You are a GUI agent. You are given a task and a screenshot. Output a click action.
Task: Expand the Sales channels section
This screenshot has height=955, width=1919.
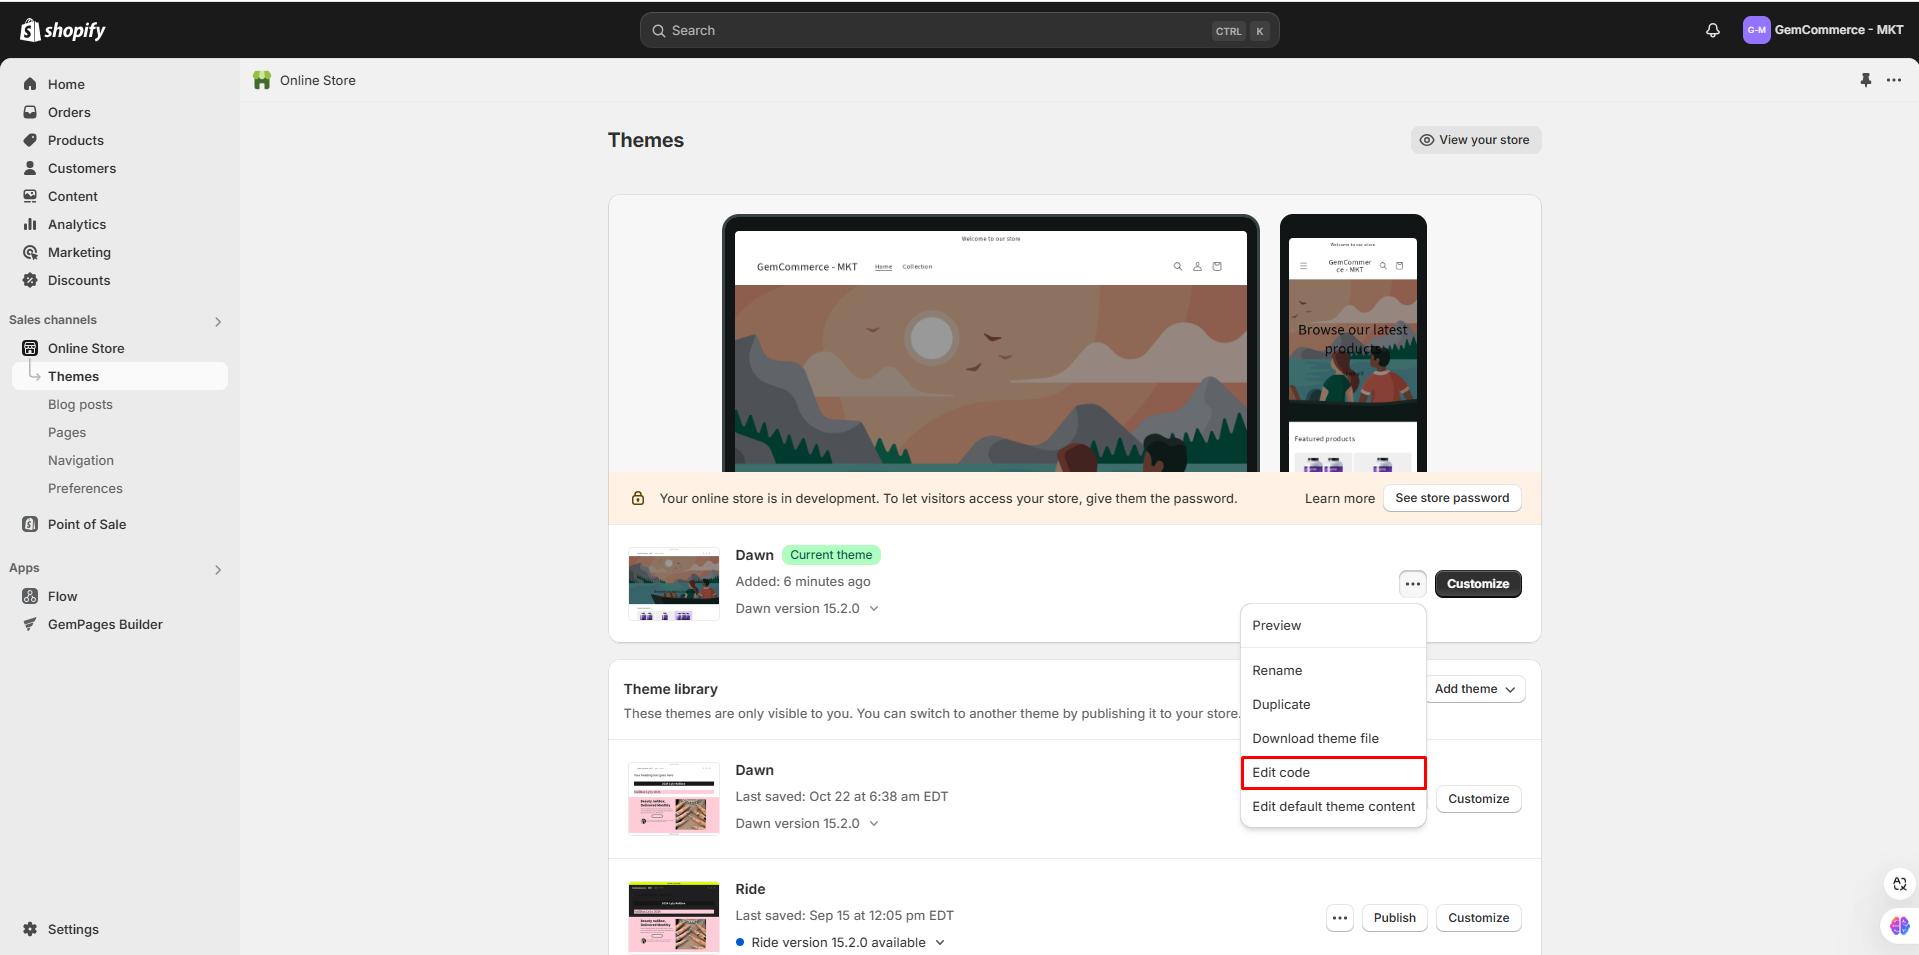point(218,321)
